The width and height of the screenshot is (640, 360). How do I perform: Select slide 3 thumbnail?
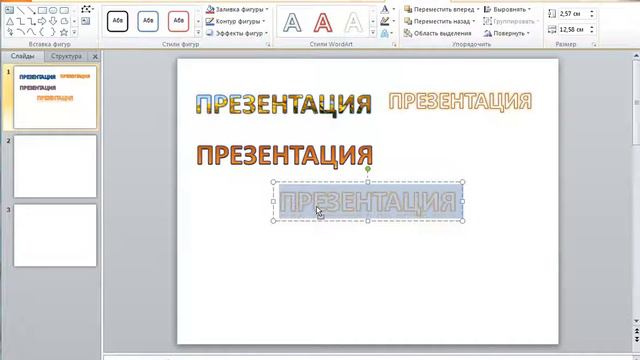(55, 236)
